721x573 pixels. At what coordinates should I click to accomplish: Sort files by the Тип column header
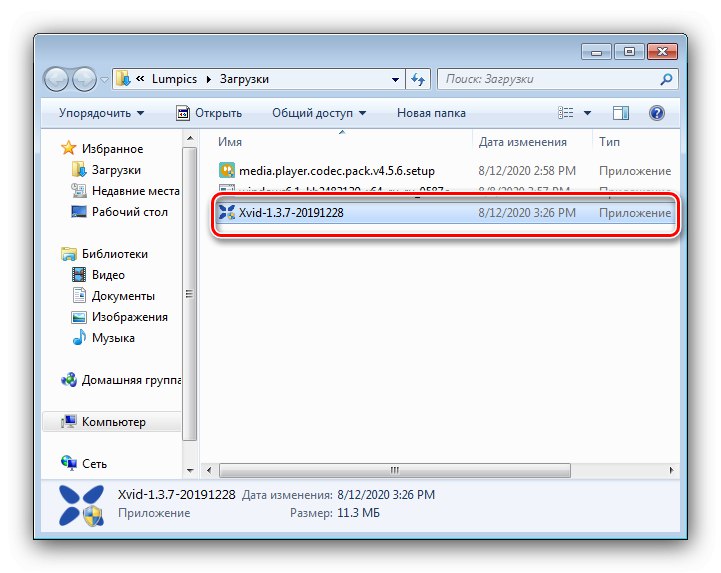pyautogui.click(x=609, y=142)
